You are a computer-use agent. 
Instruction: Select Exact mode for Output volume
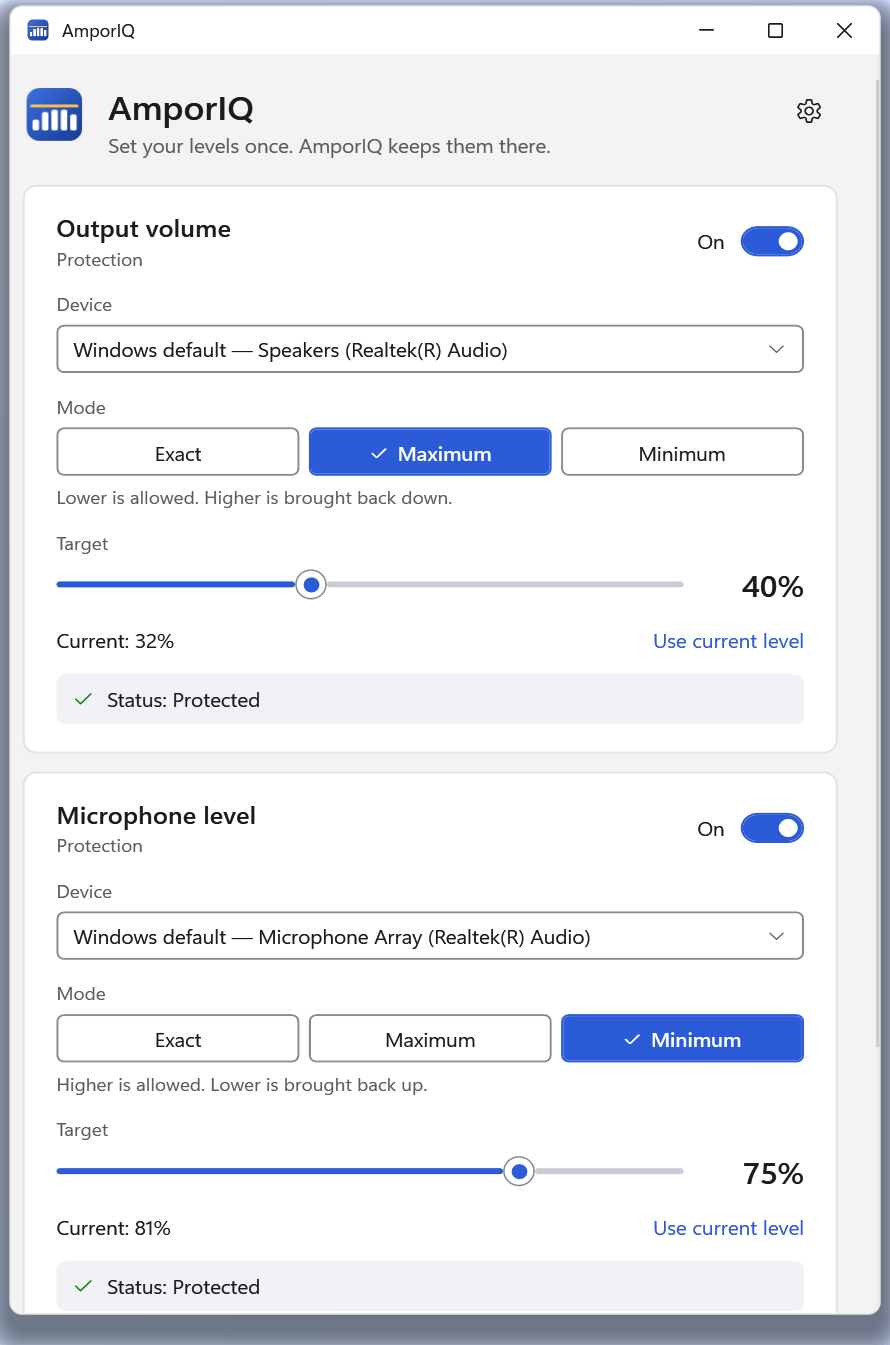[178, 452]
